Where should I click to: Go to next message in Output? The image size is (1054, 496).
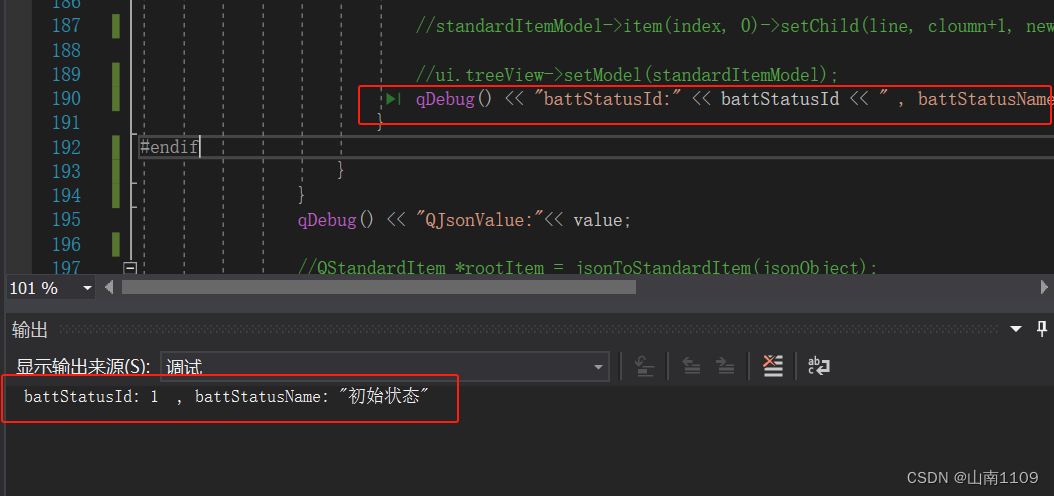pos(725,366)
